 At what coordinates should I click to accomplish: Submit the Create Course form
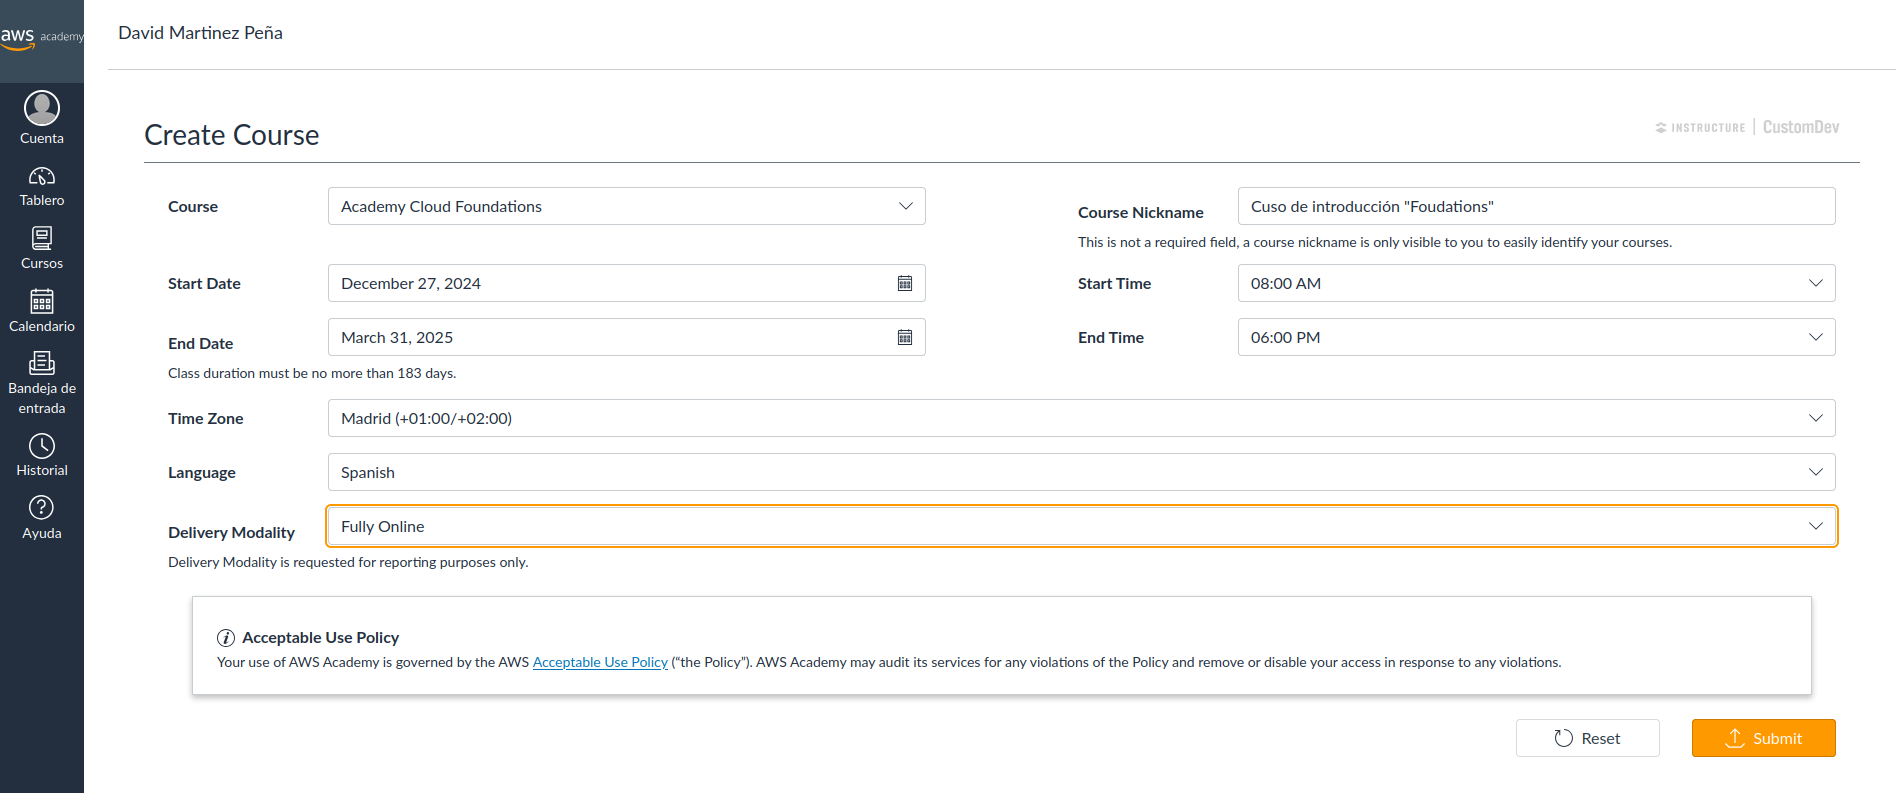point(1763,739)
